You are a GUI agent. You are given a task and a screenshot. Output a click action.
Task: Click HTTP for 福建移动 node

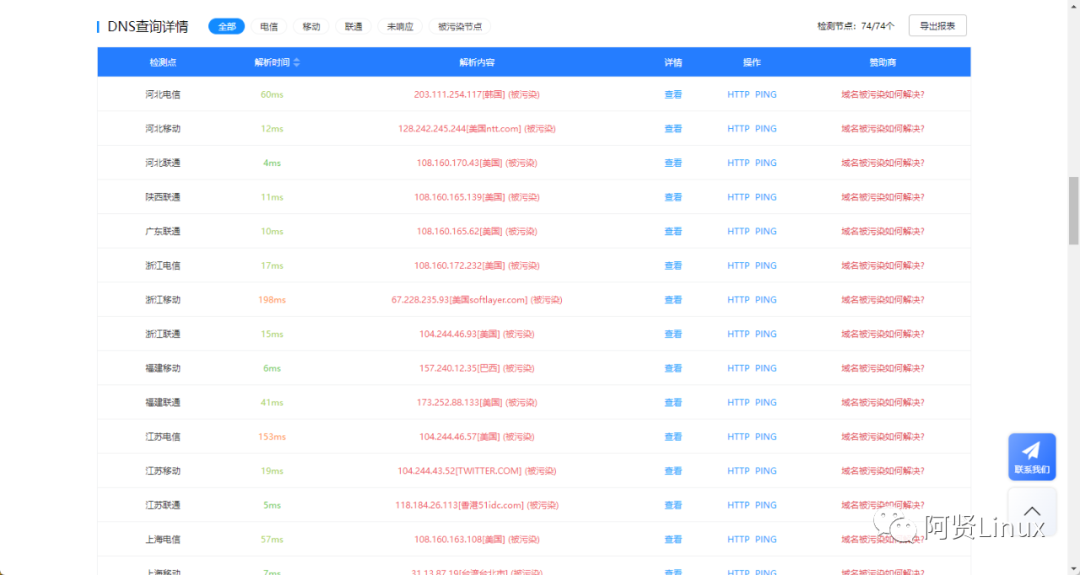(x=738, y=368)
